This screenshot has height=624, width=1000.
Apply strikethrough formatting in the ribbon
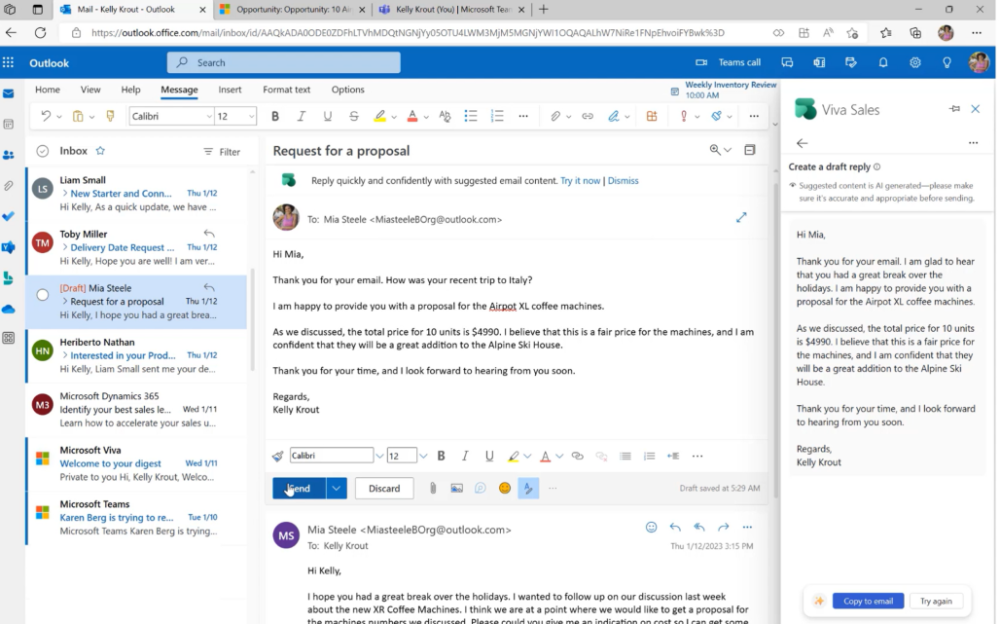click(x=352, y=115)
